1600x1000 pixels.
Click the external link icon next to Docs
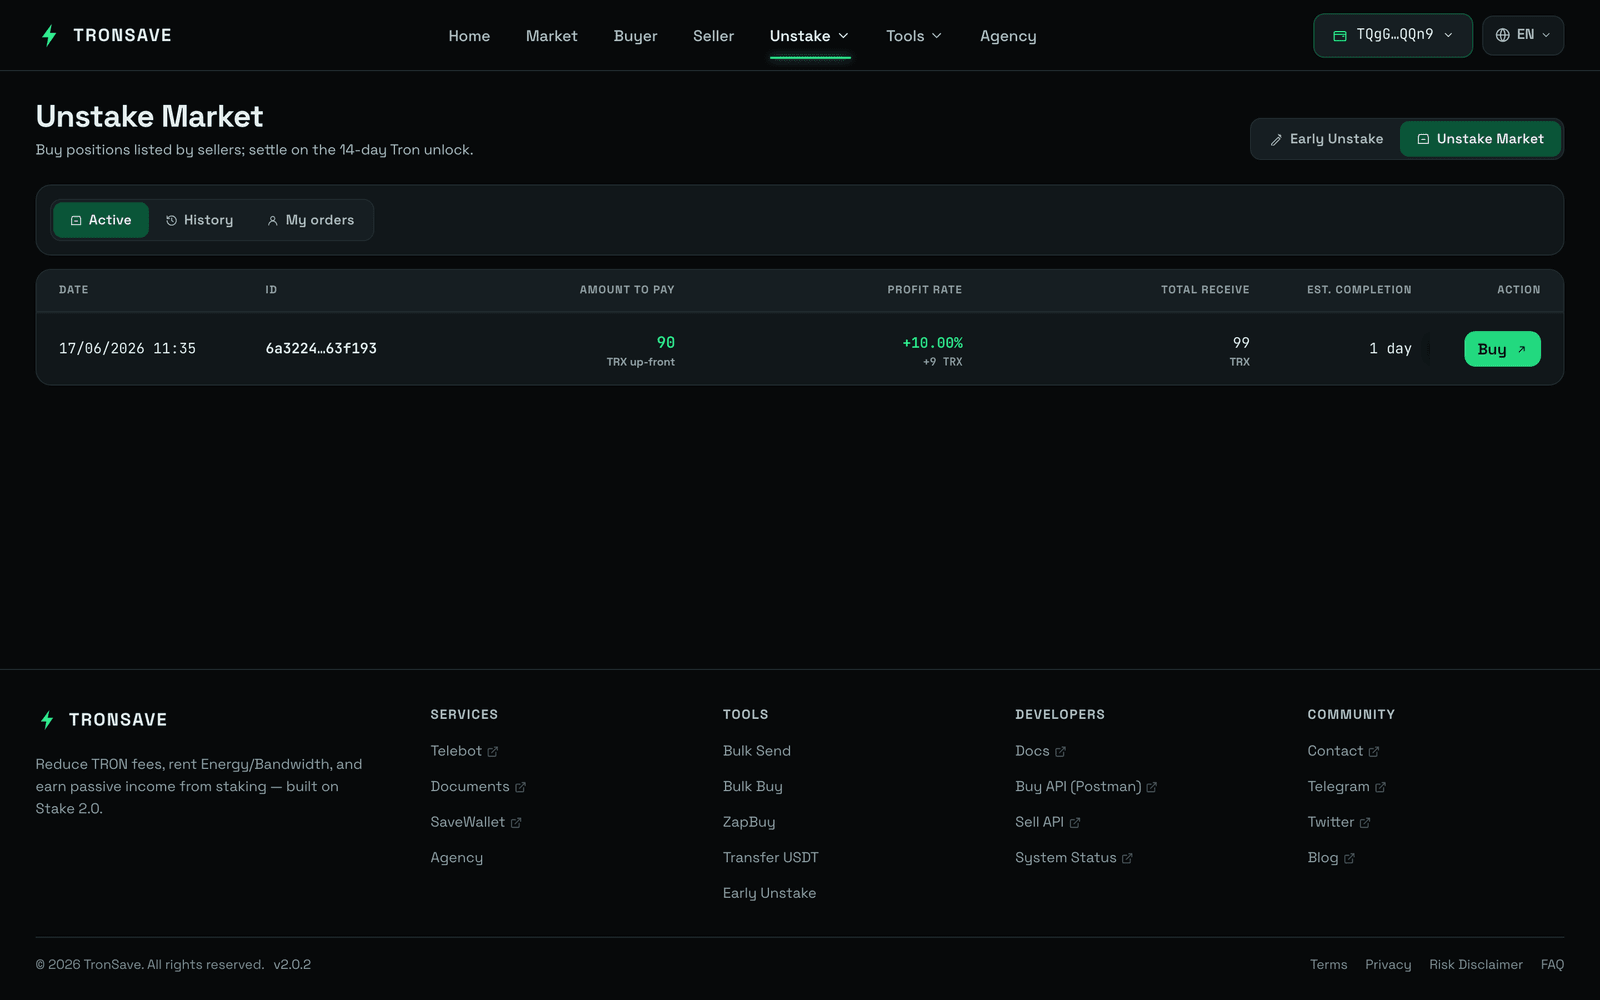pos(1060,752)
